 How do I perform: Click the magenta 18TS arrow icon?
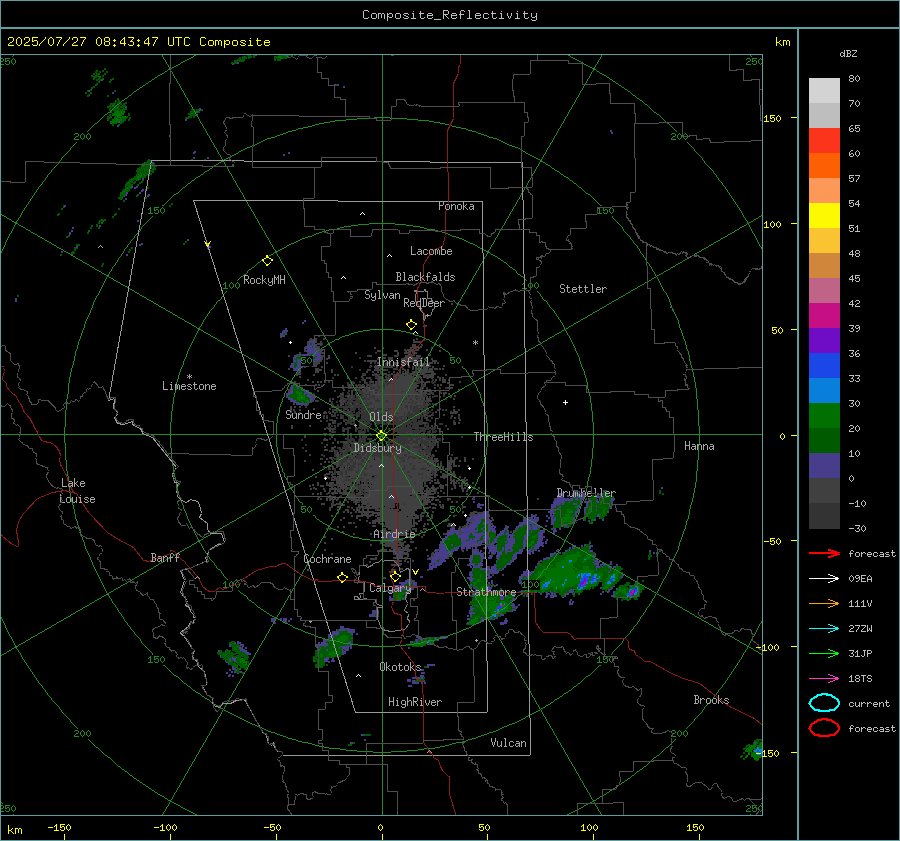pos(824,679)
